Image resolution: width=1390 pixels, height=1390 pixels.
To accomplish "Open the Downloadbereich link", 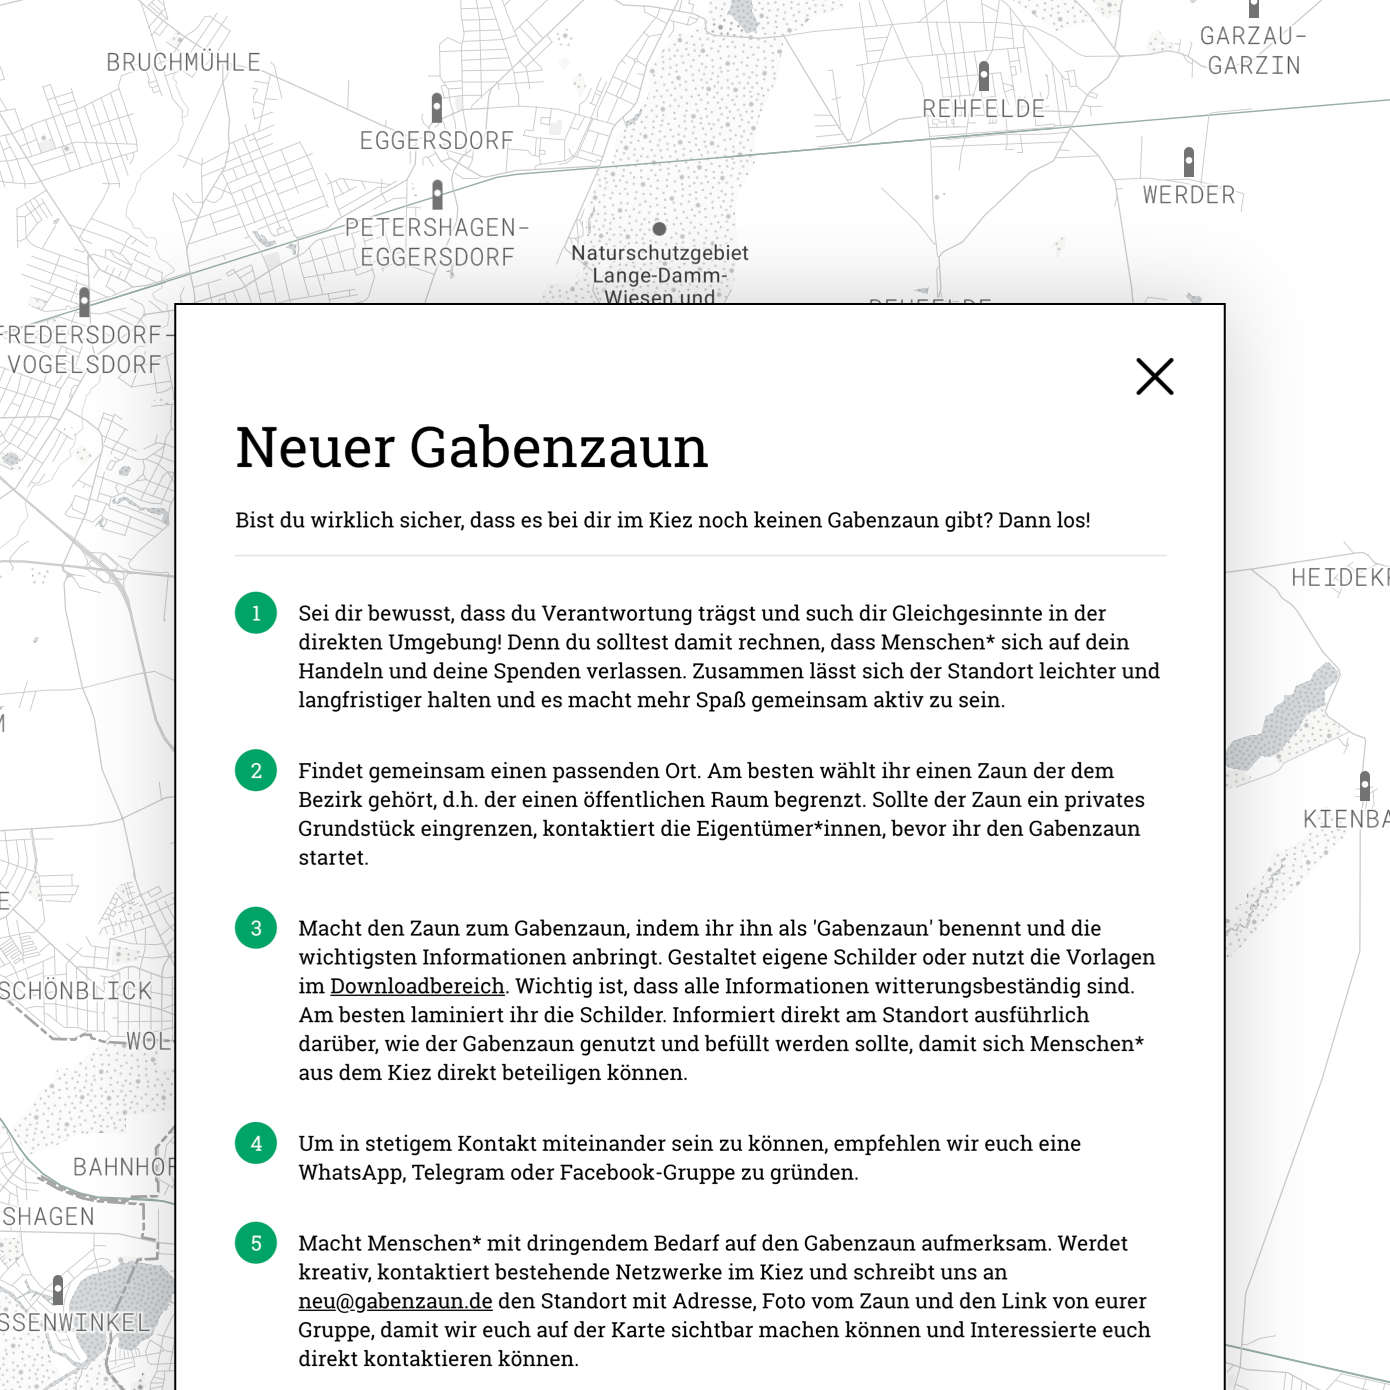I will (417, 986).
